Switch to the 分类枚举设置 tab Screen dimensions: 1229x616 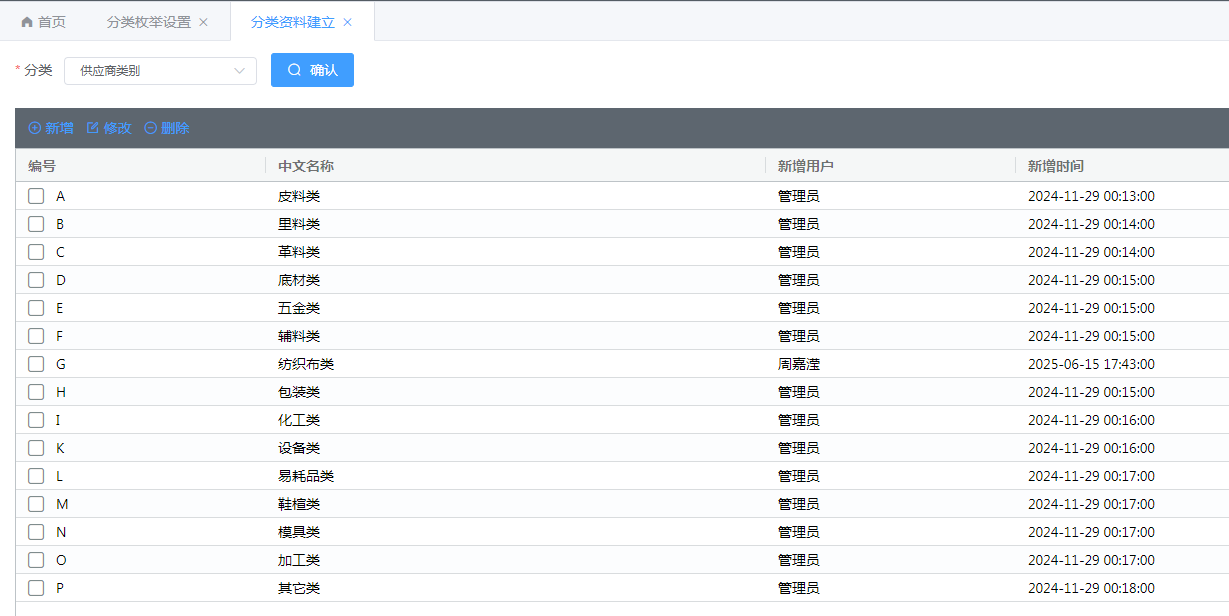[x=148, y=22]
